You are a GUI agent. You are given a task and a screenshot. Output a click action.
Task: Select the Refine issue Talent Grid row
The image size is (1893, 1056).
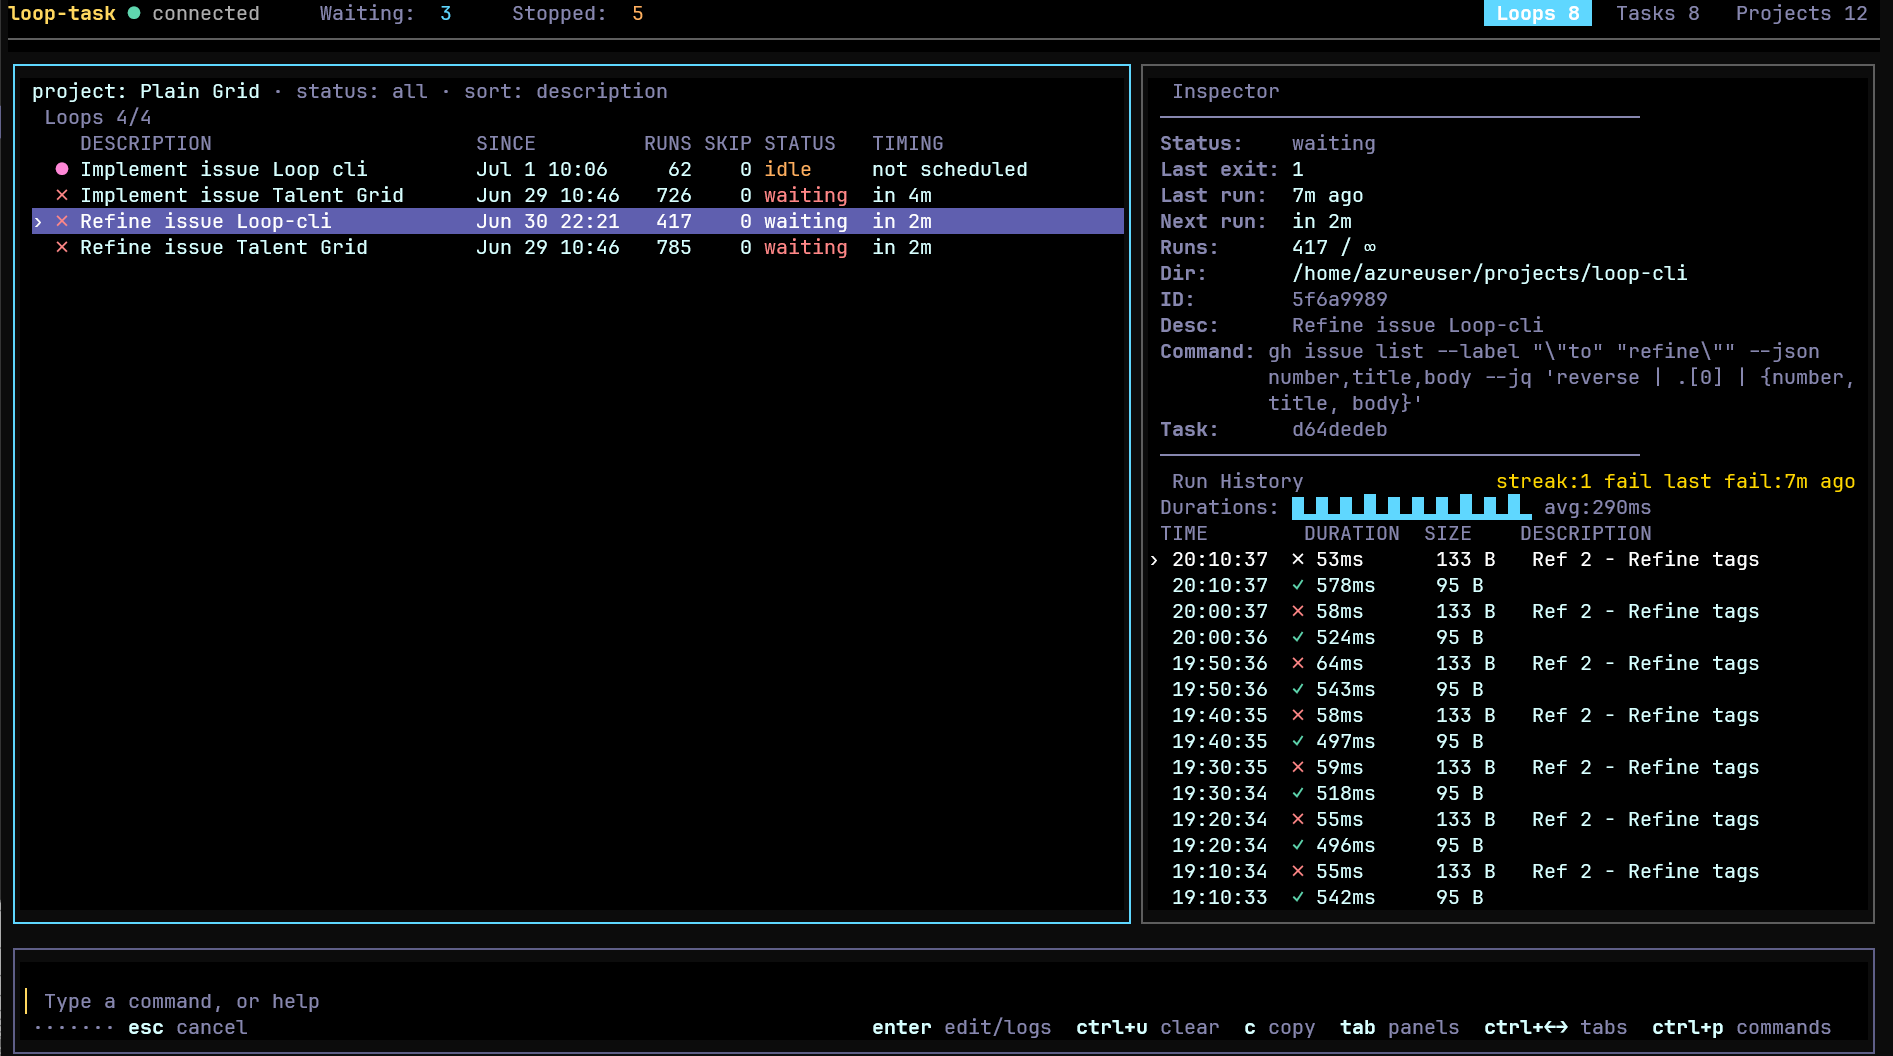[578, 247]
